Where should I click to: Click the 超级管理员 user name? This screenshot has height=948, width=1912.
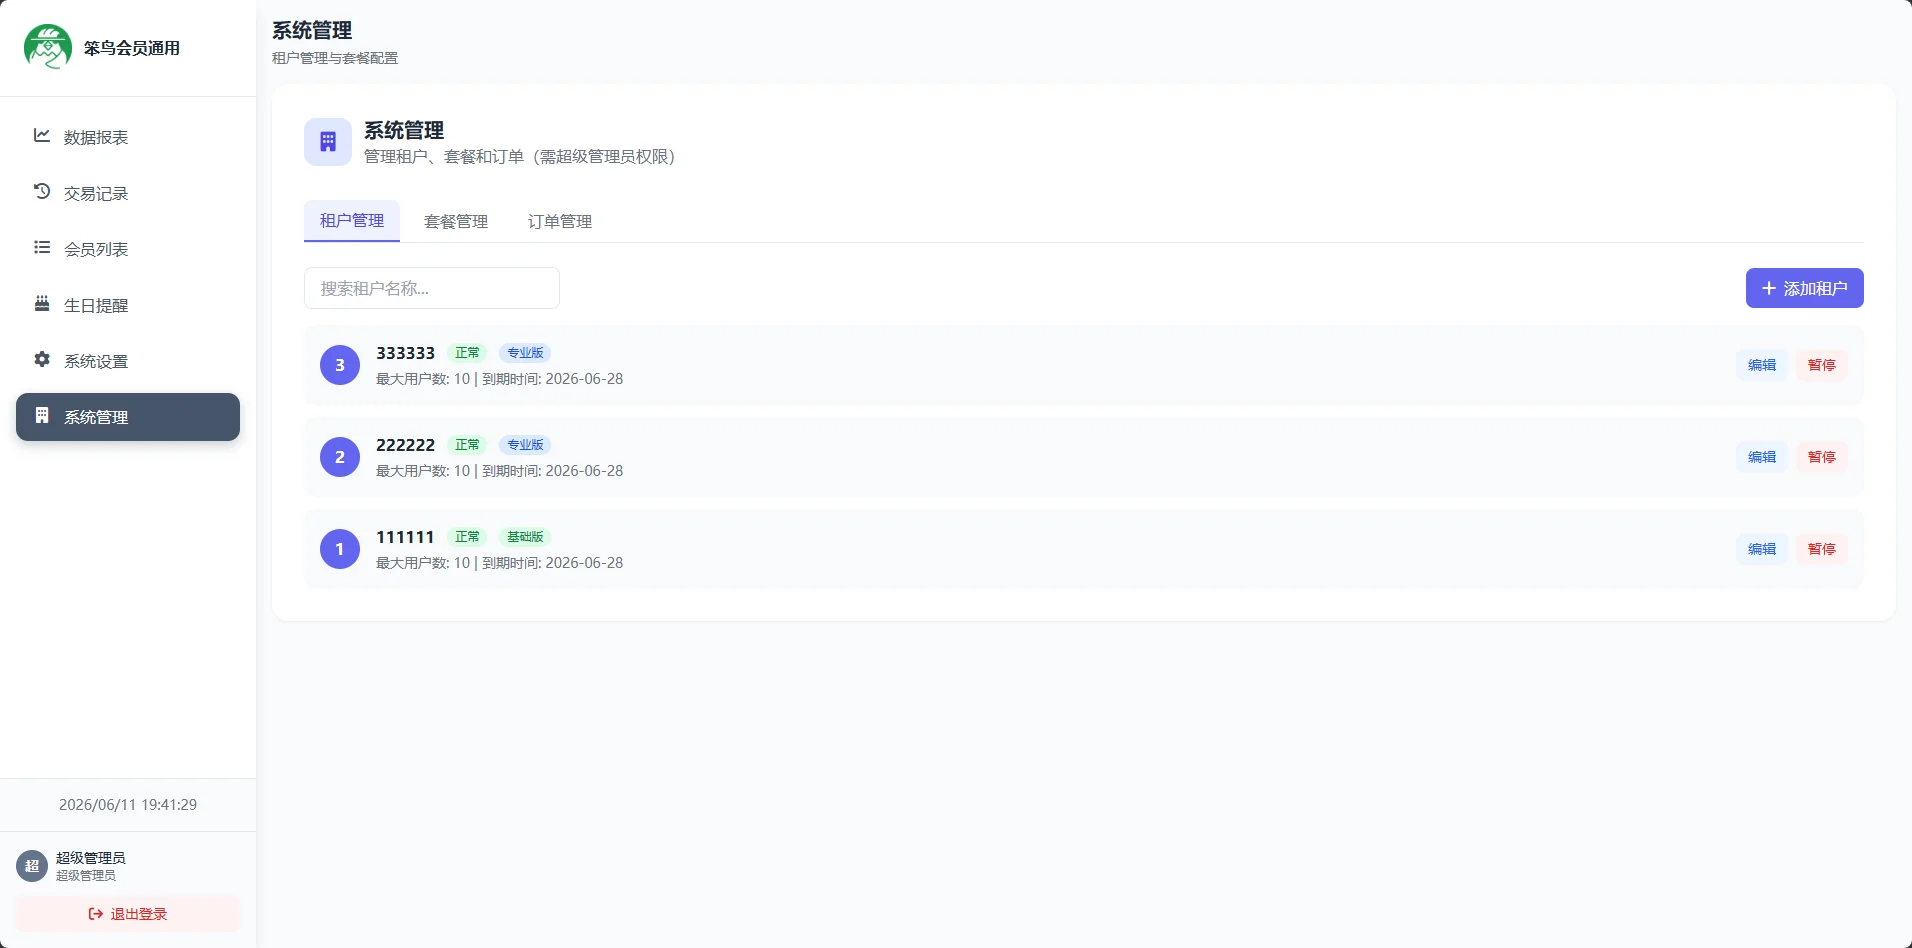(x=91, y=858)
